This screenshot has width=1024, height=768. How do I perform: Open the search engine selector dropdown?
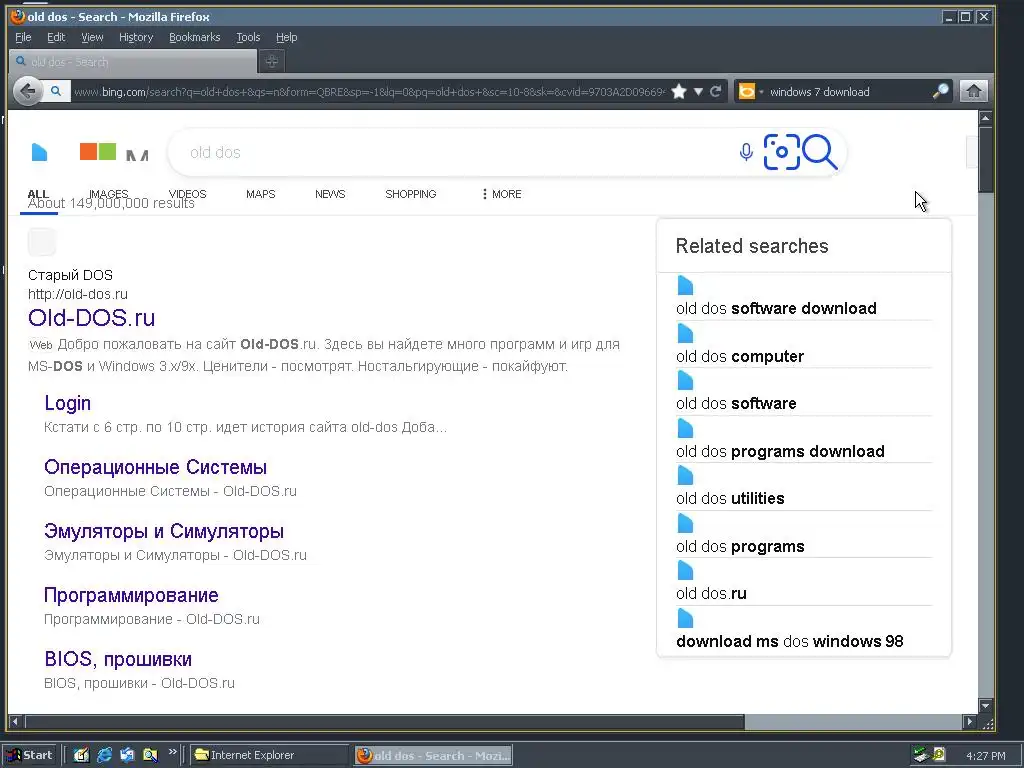click(x=750, y=91)
